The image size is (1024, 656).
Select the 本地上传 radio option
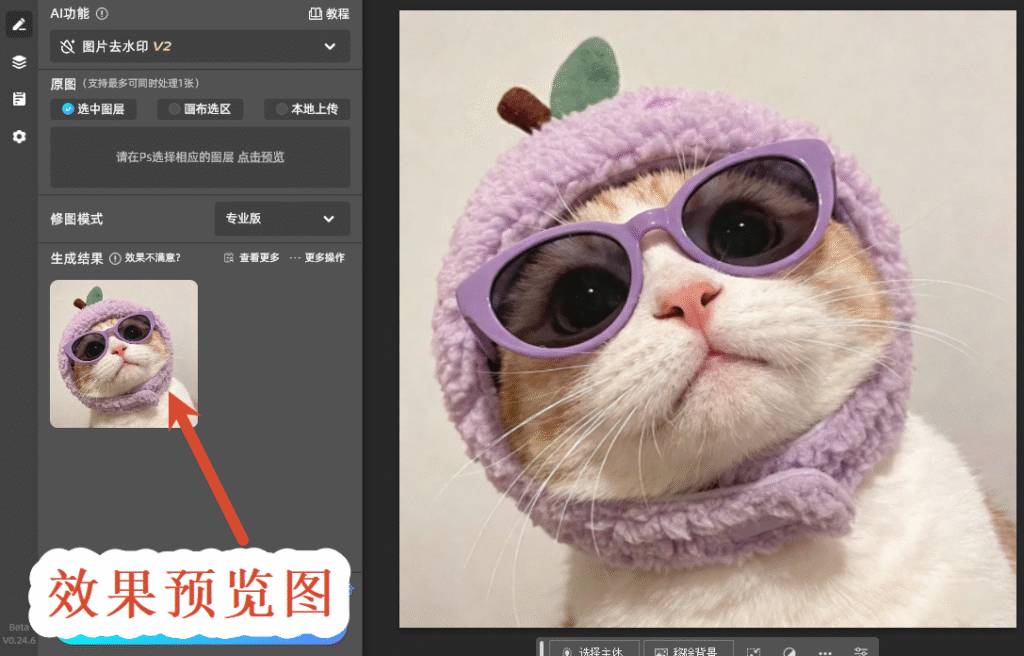click(307, 109)
